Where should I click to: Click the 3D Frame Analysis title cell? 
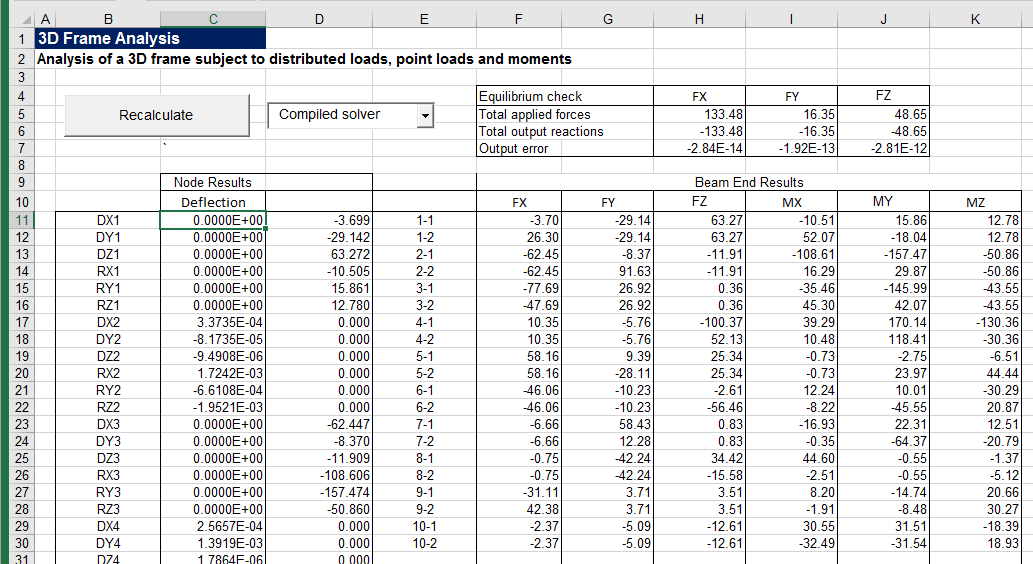pos(150,38)
